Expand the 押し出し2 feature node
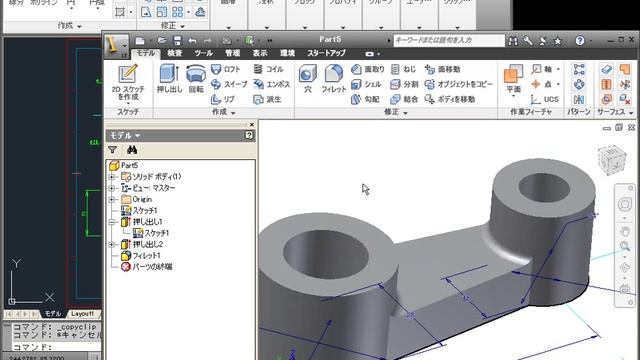The image size is (640, 360). (x=112, y=244)
